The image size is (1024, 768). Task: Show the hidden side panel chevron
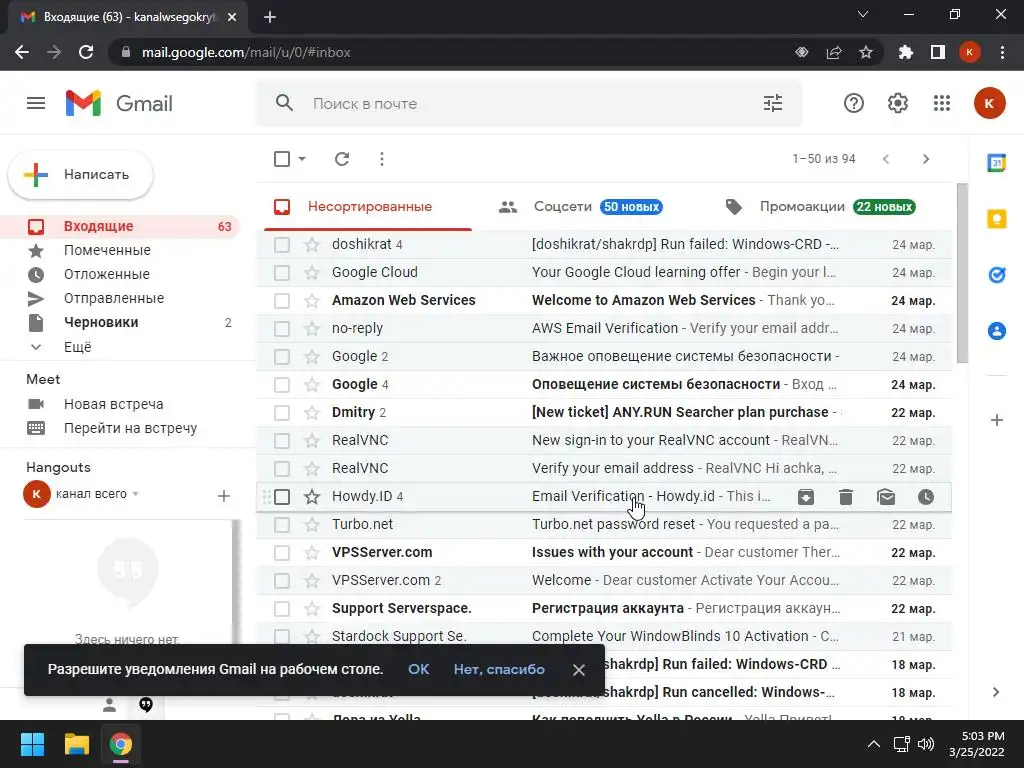pyautogui.click(x=996, y=692)
